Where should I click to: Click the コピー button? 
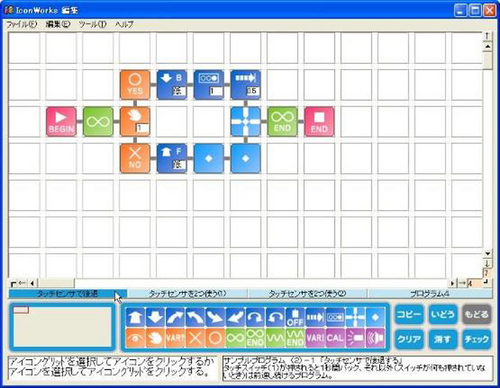pyautogui.click(x=409, y=314)
